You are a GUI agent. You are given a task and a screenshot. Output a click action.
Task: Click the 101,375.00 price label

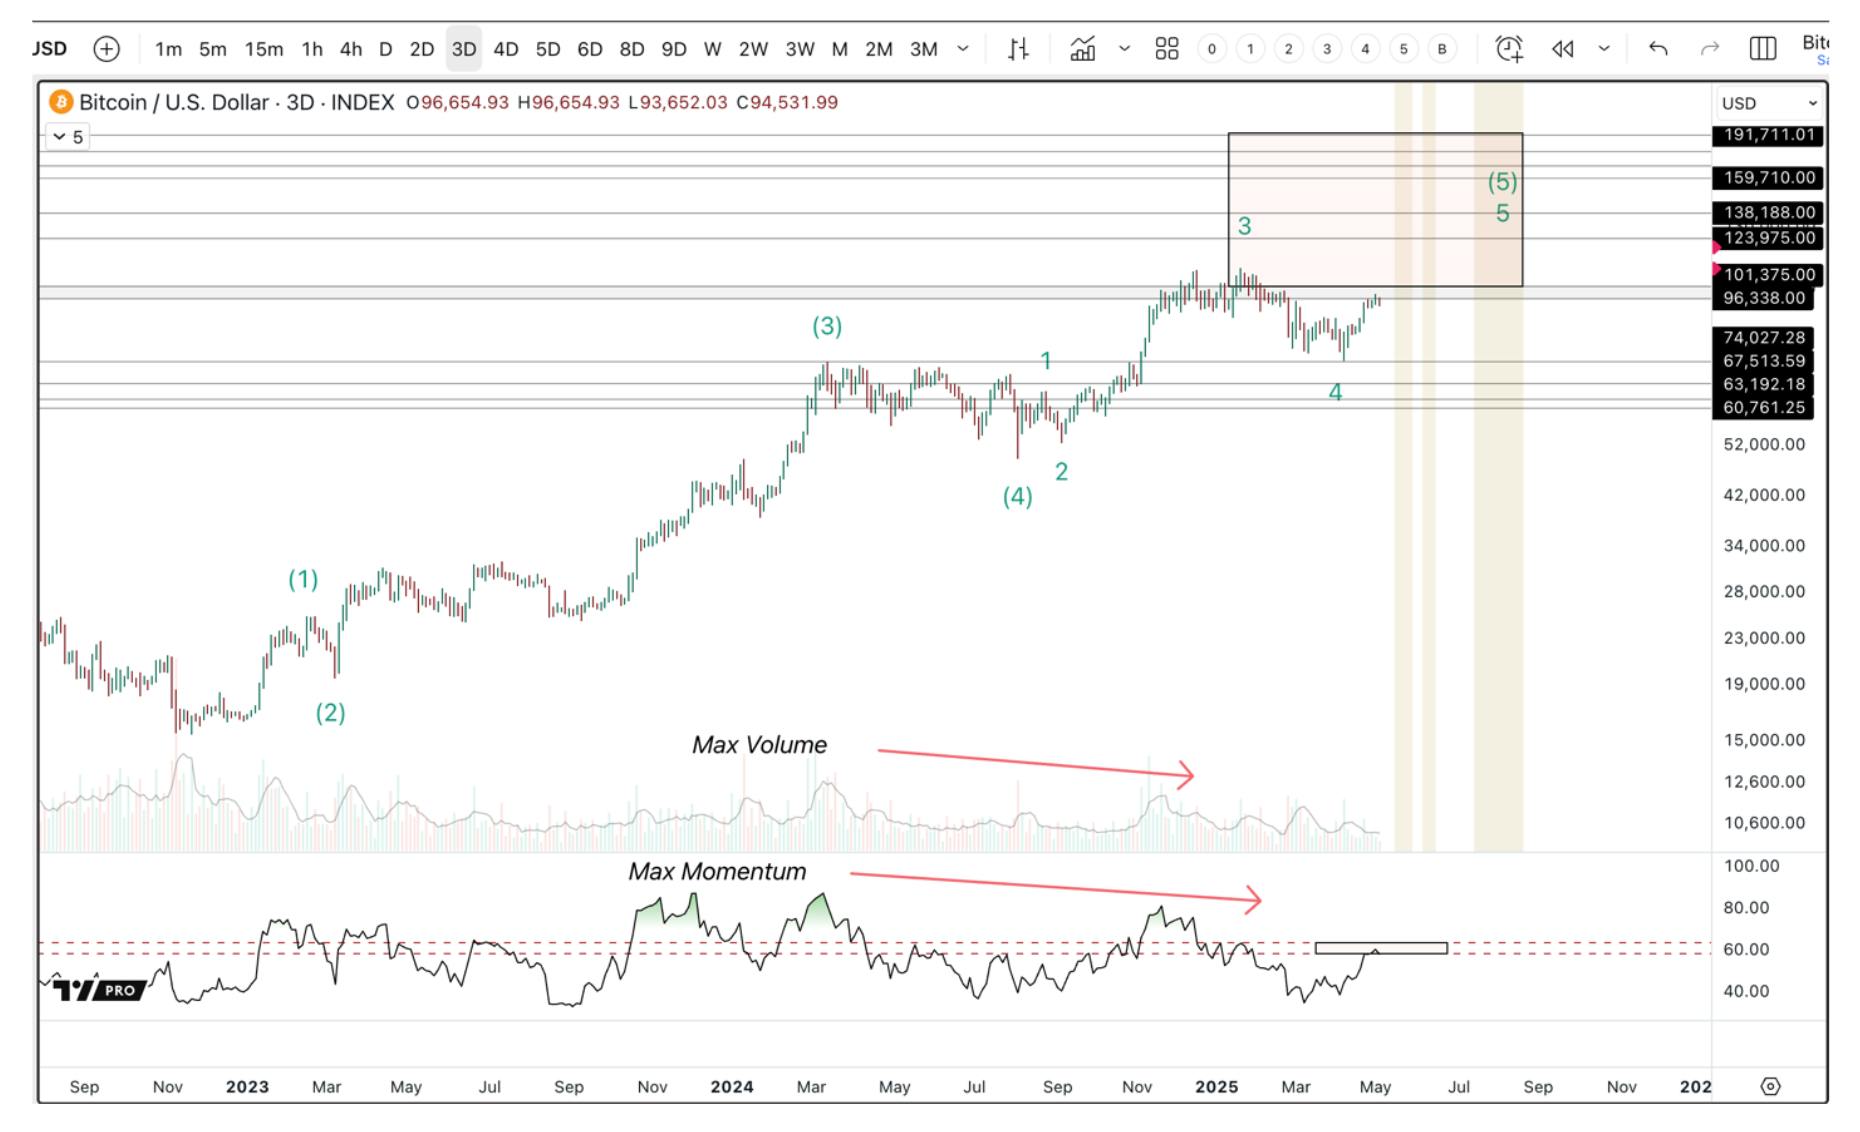point(1768,275)
